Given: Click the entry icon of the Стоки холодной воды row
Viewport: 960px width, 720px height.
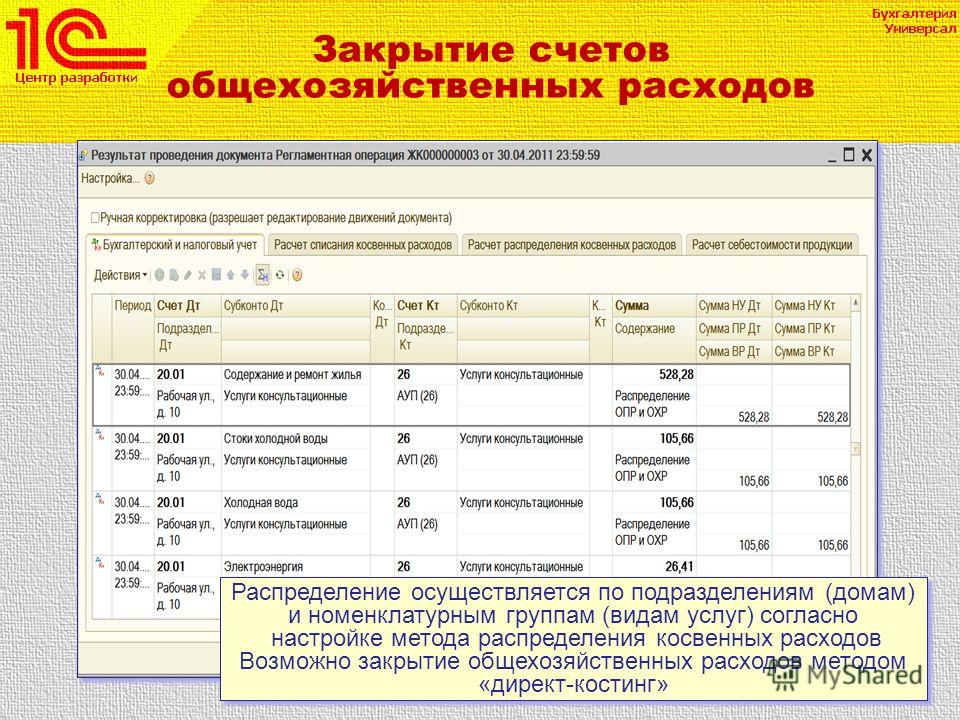Looking at the screenshot, I should [100, 435].
